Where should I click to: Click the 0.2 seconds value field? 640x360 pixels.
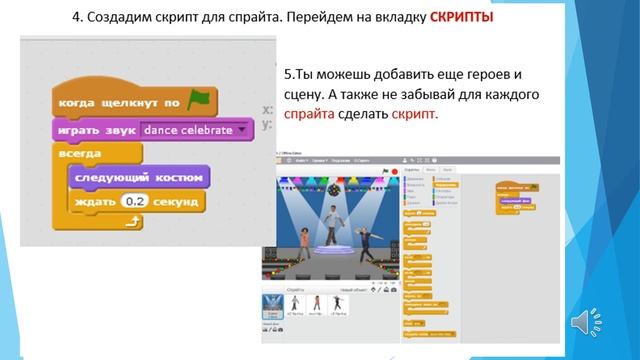click(x=135, y=201)
